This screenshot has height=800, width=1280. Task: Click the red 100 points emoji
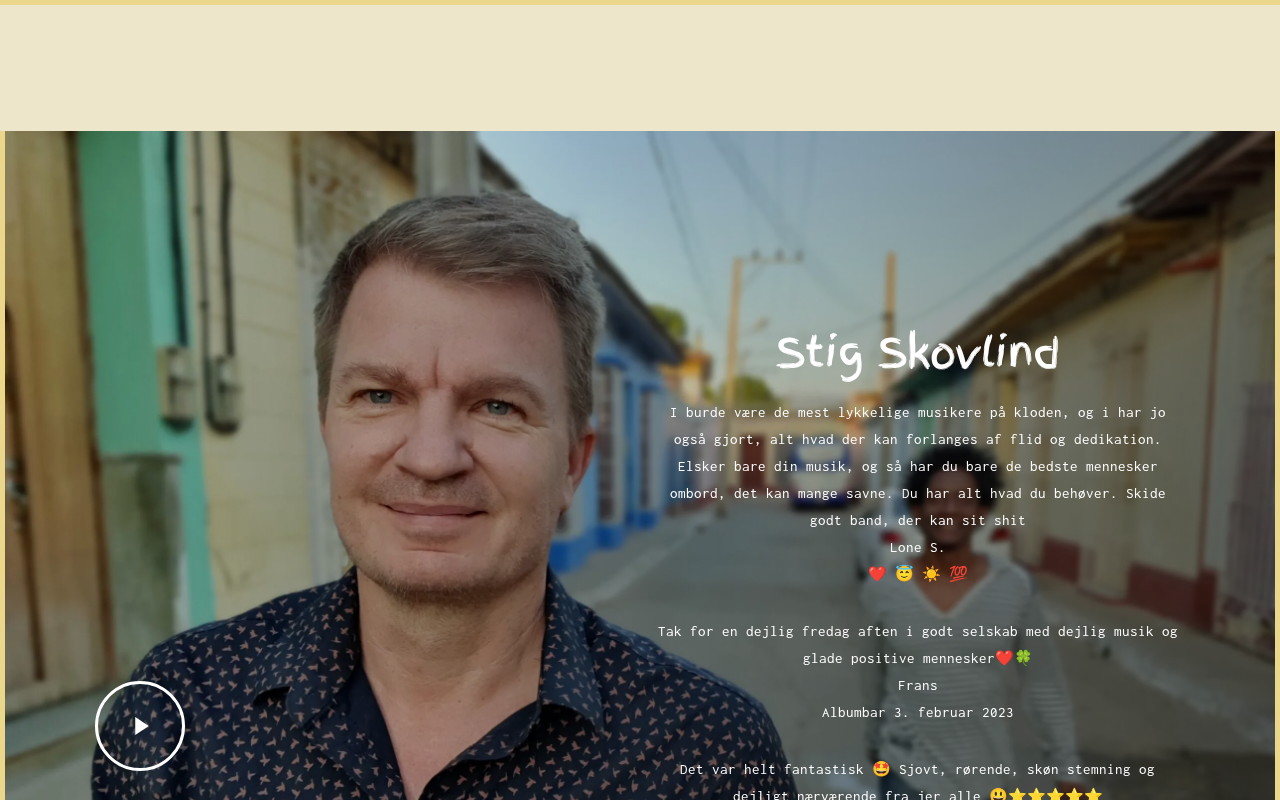click(958, 574)
